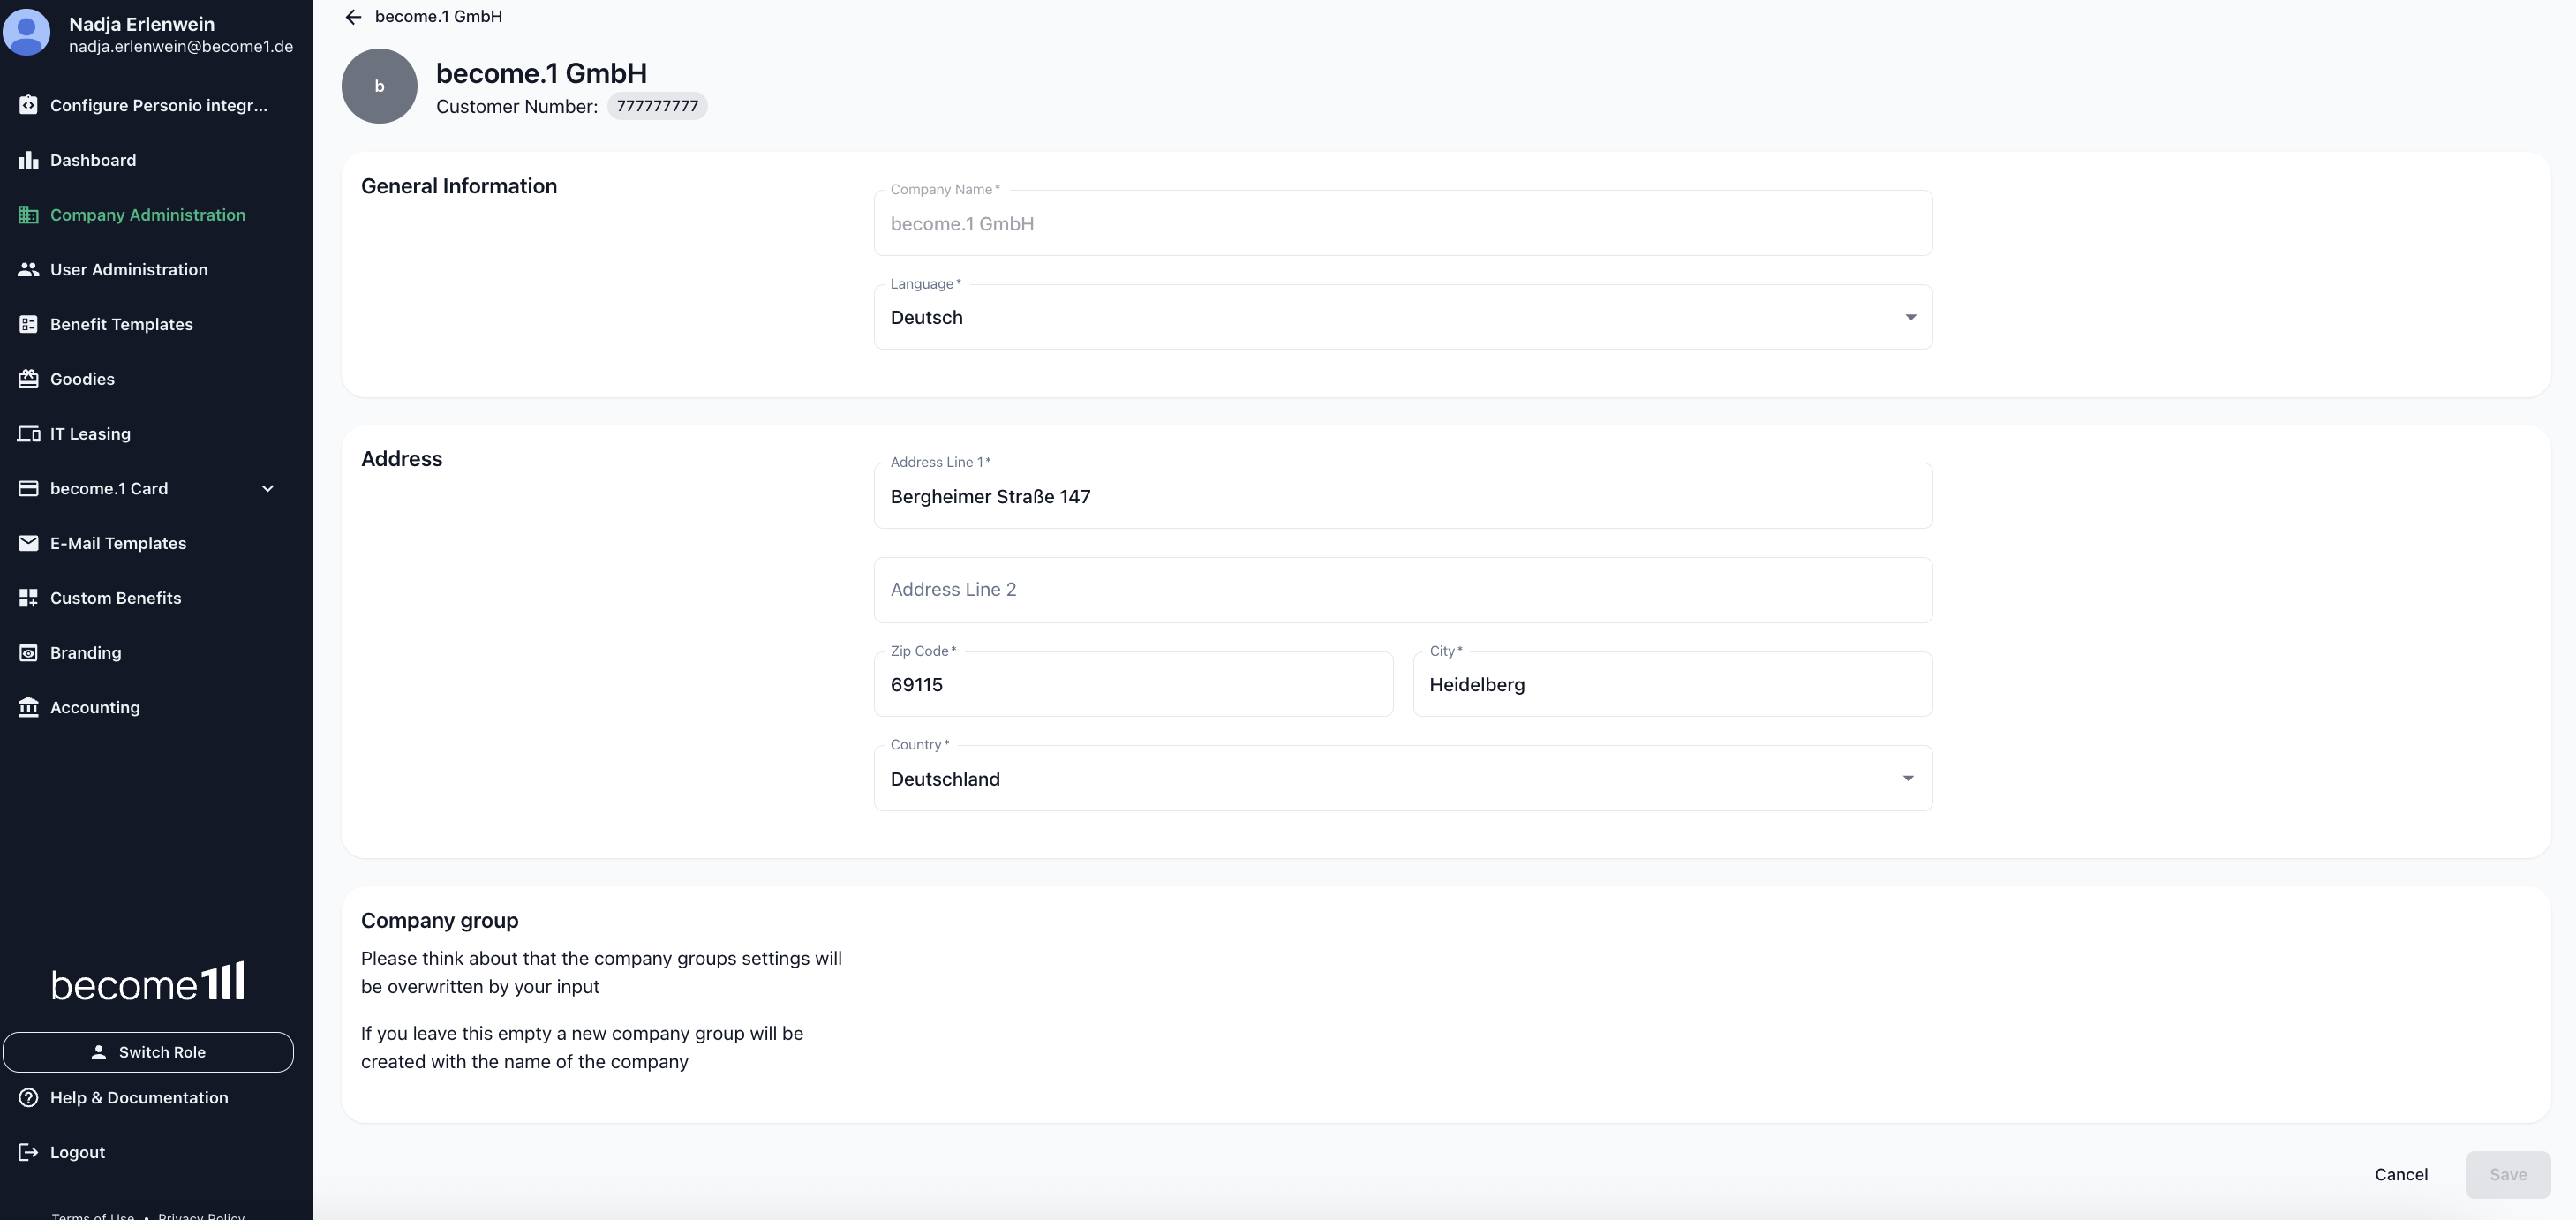Click the back arrow next to become.1 GmbH
2576x1220 pixels.
353,17
